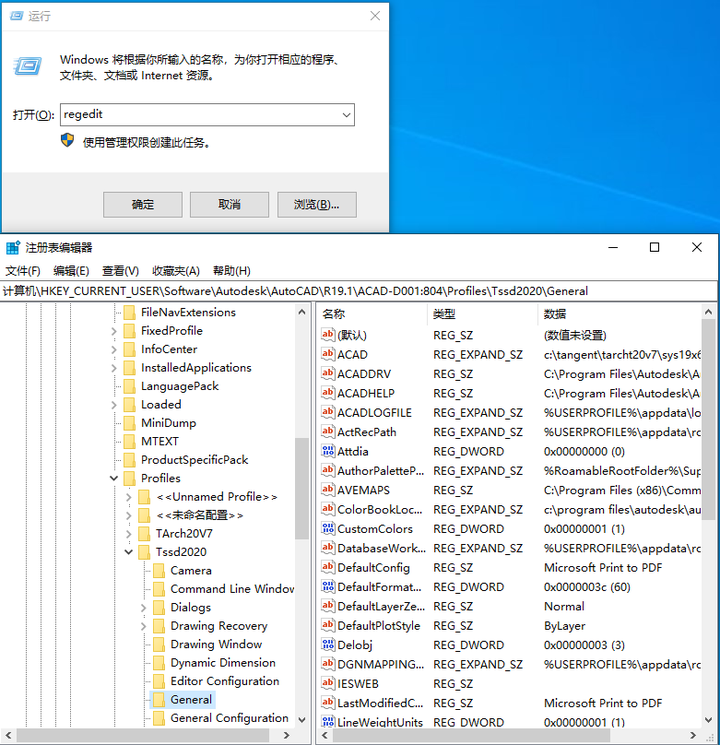This screenshot has height=745, width=720.
Task: Click the regedit text in Open field
Action: click(x=83, y=115)
